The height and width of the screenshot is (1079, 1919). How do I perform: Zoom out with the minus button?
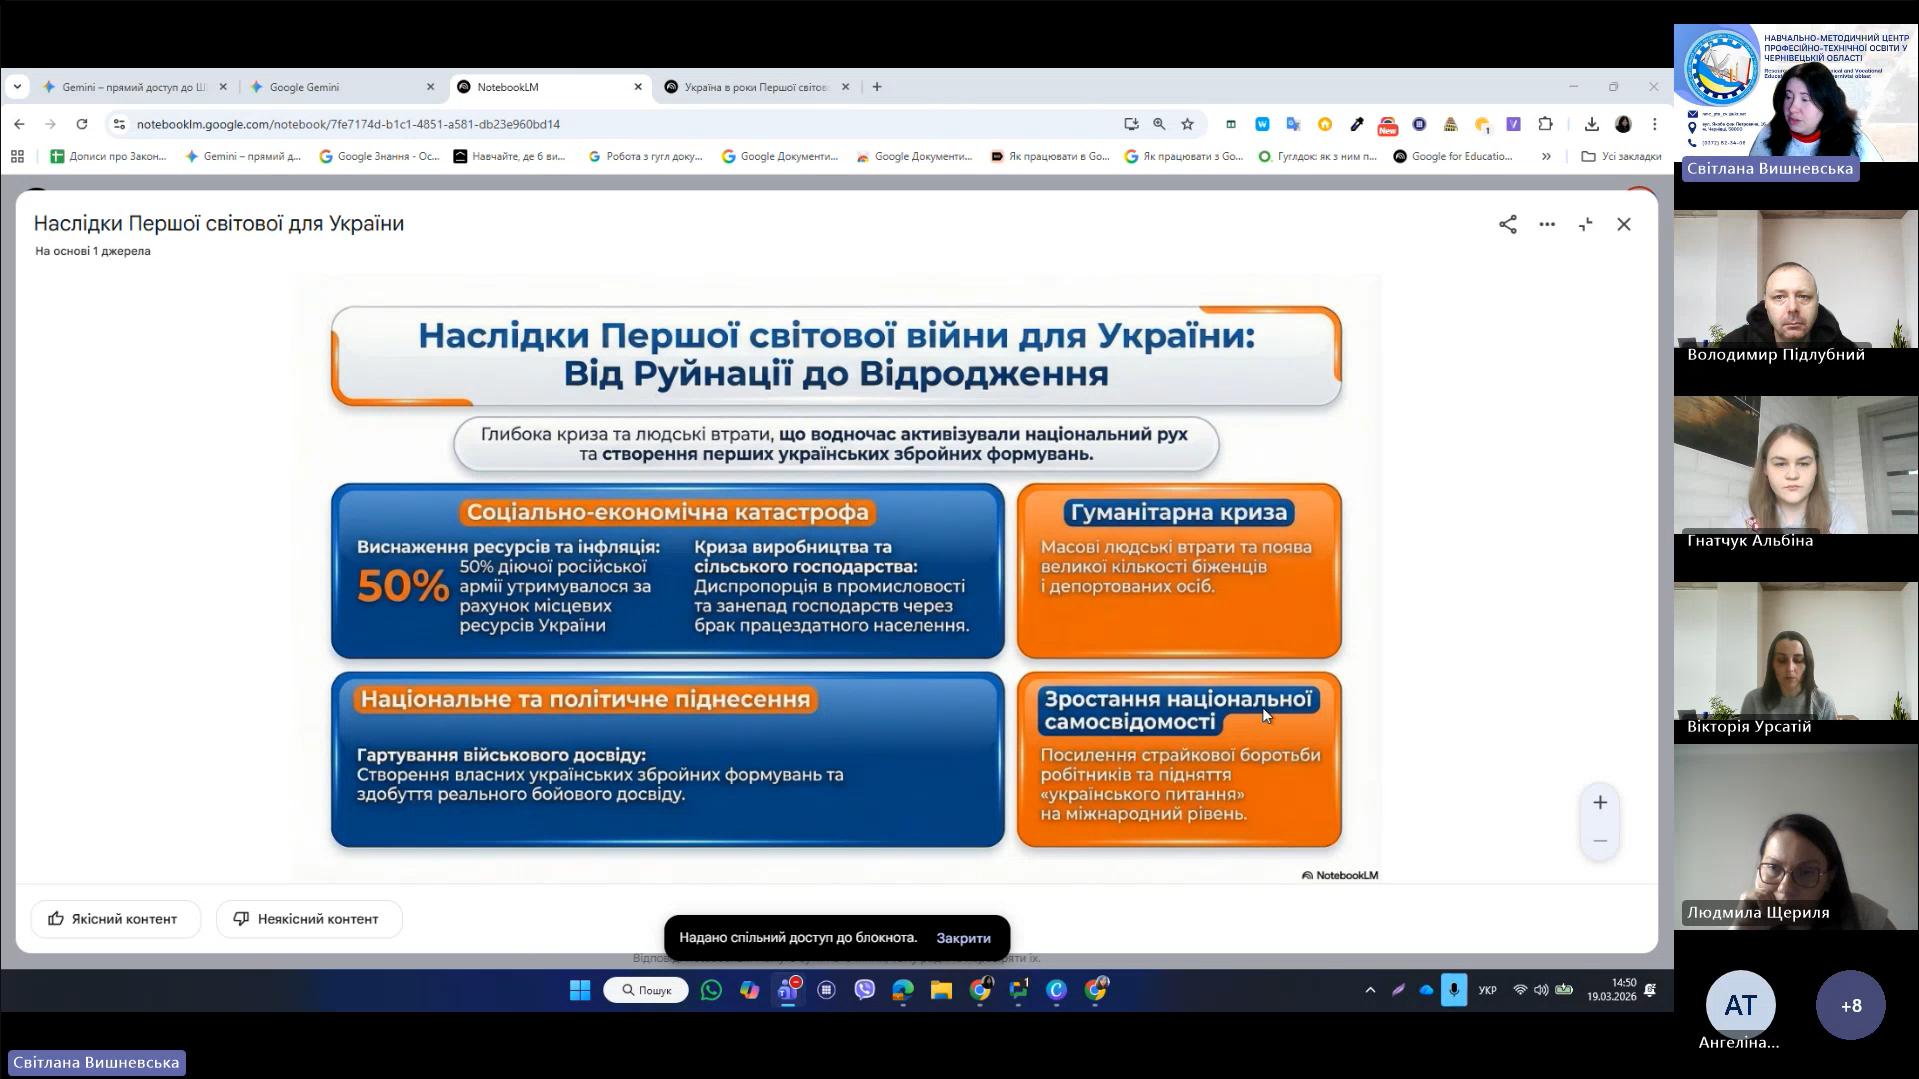pyautogui.click(x=1599, y=841)
